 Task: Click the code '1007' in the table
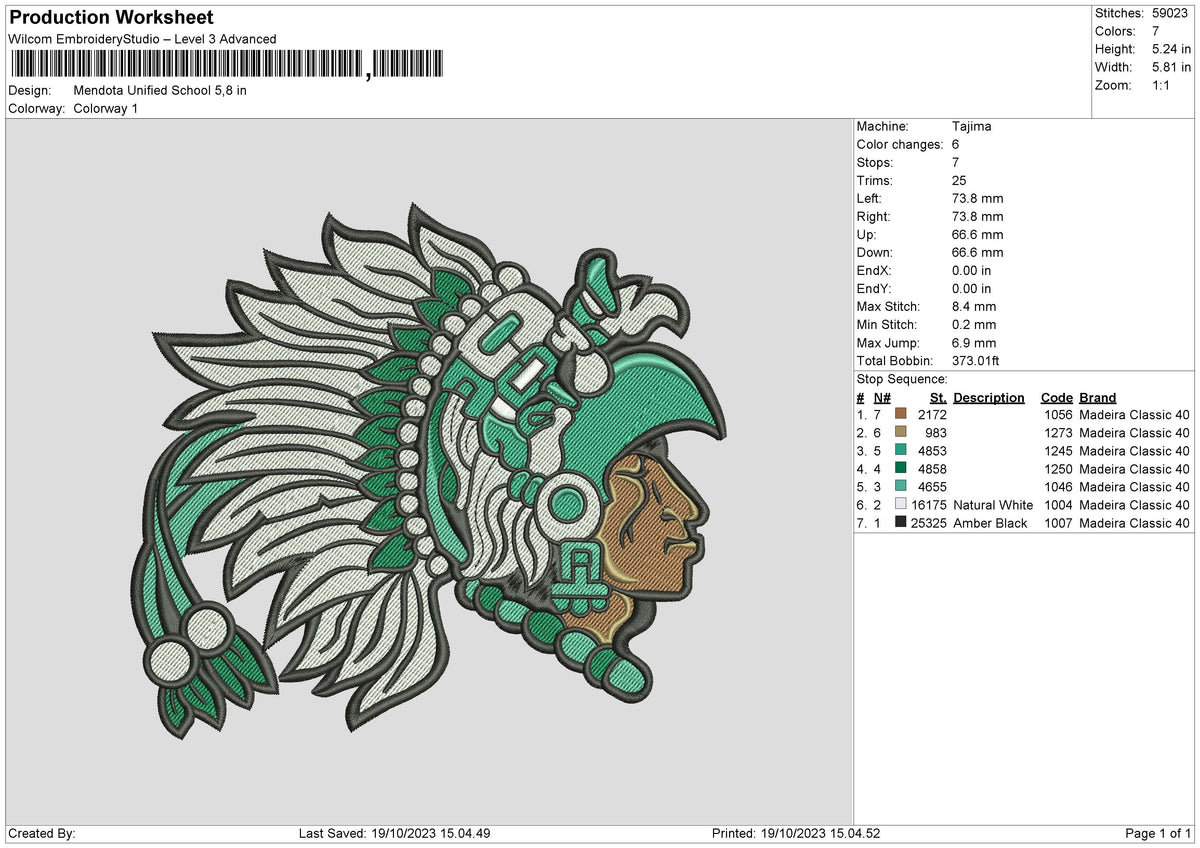pos(1058,523)
